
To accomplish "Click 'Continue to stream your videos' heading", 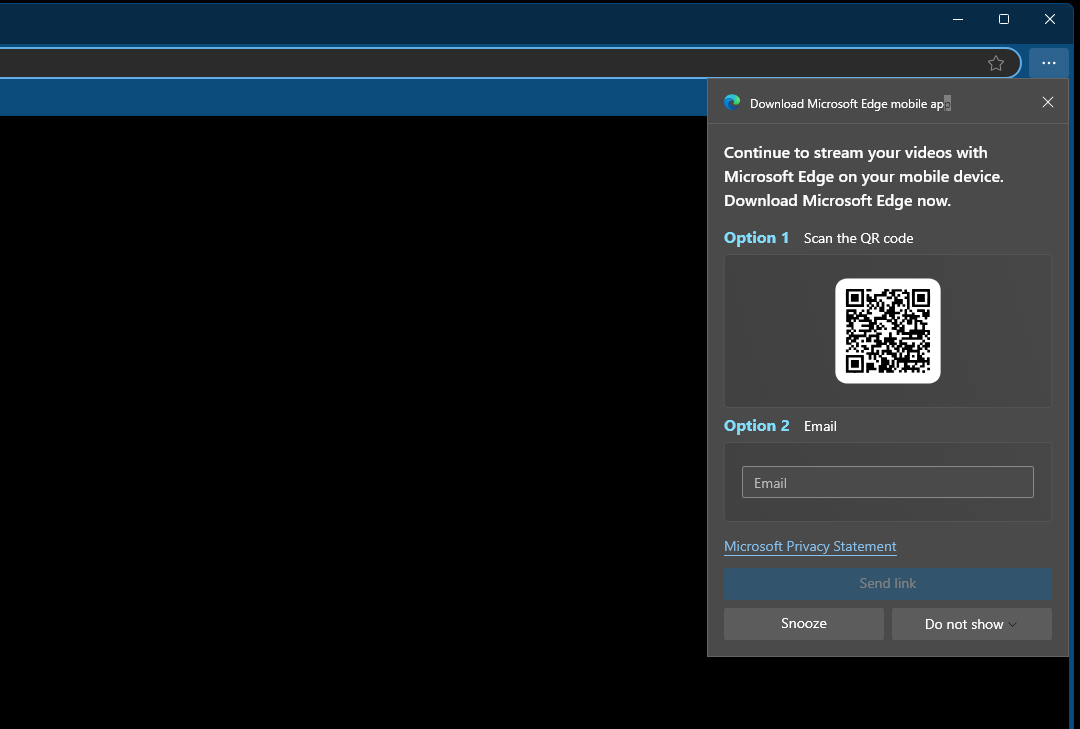I will [864, 176].
